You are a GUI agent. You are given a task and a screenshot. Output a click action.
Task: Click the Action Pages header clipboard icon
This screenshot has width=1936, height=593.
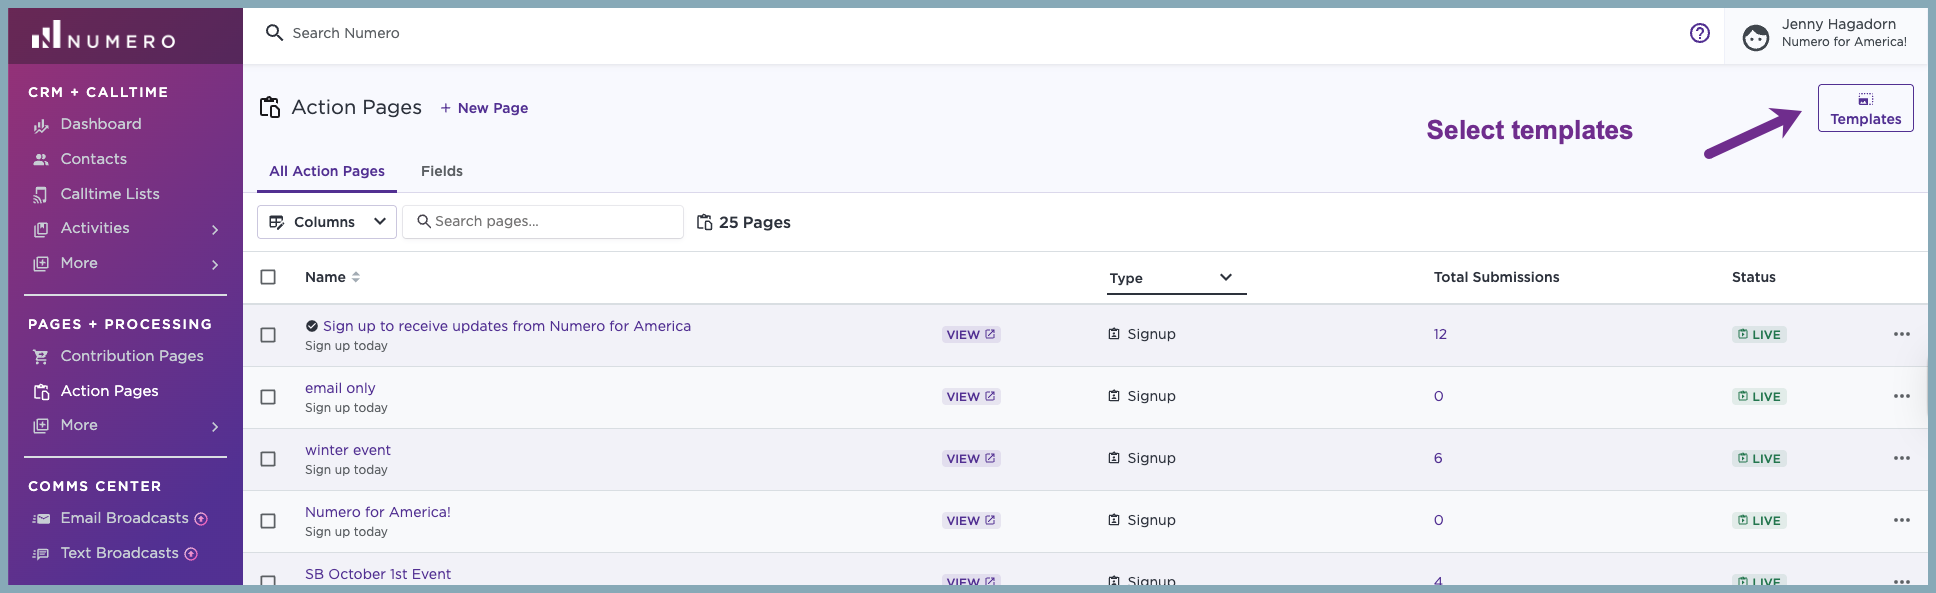270,107
